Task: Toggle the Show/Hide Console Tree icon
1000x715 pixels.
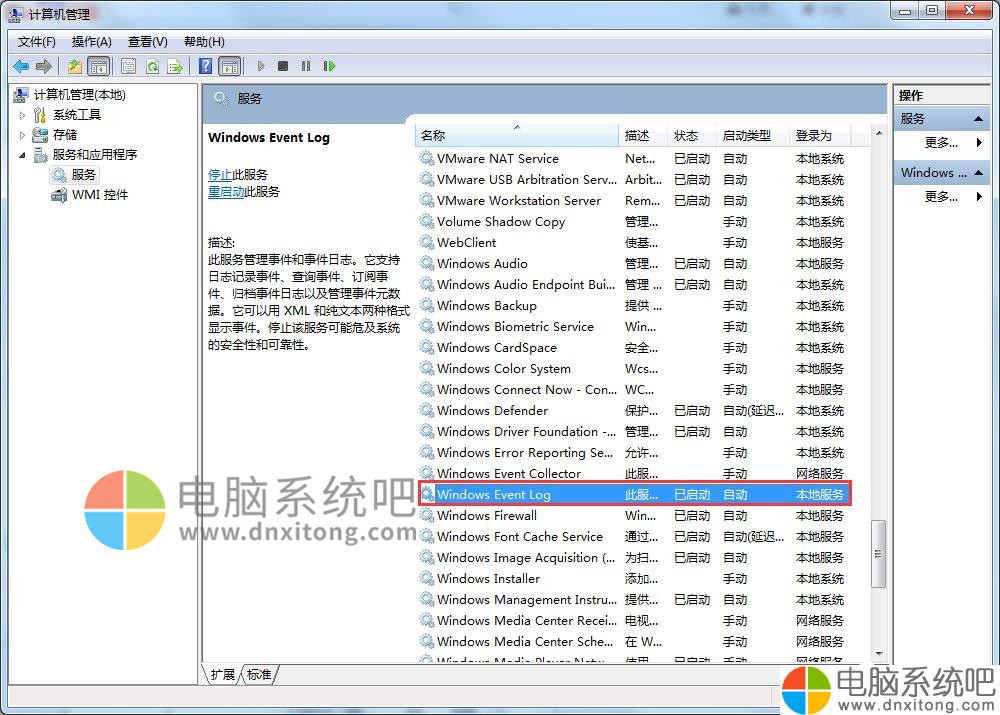Action: point(98,66)
